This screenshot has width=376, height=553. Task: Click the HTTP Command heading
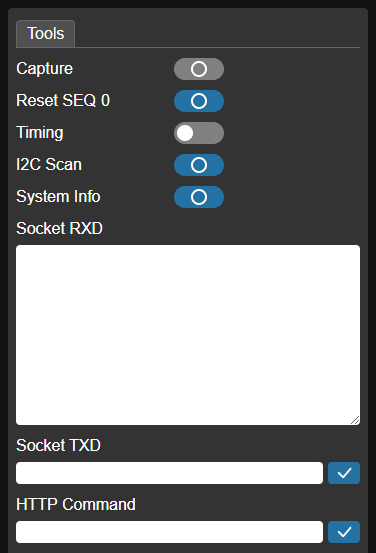76,504
